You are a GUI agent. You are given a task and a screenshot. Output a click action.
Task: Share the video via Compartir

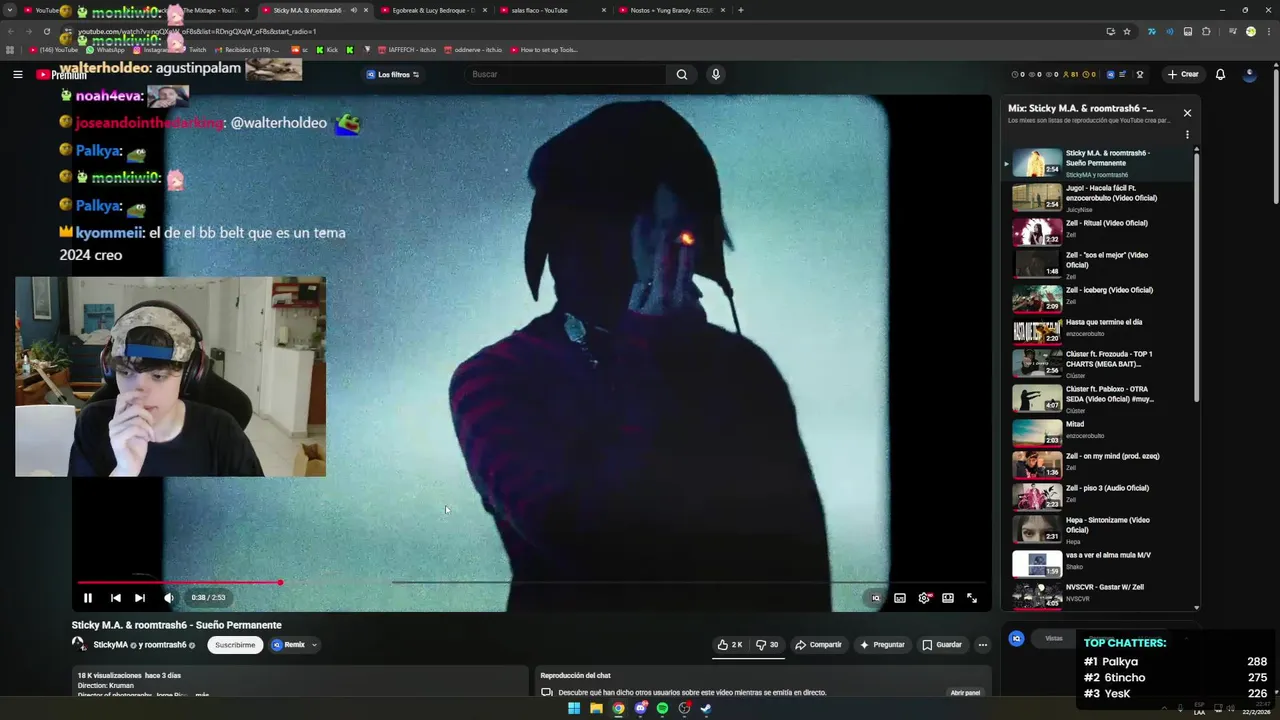point(818,645)
